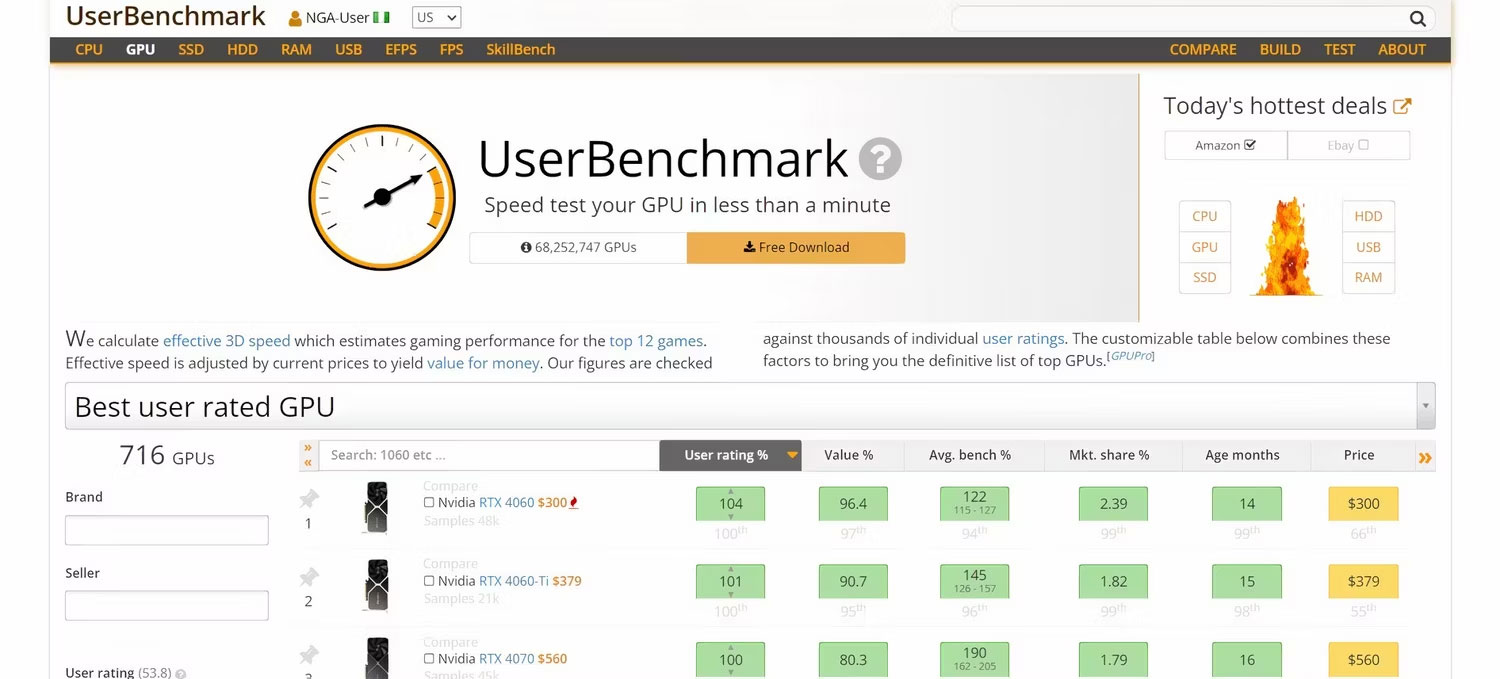Open the search magnifier in the top bar
This screenshot has height=679, width=1500.
click(1417, 17)
